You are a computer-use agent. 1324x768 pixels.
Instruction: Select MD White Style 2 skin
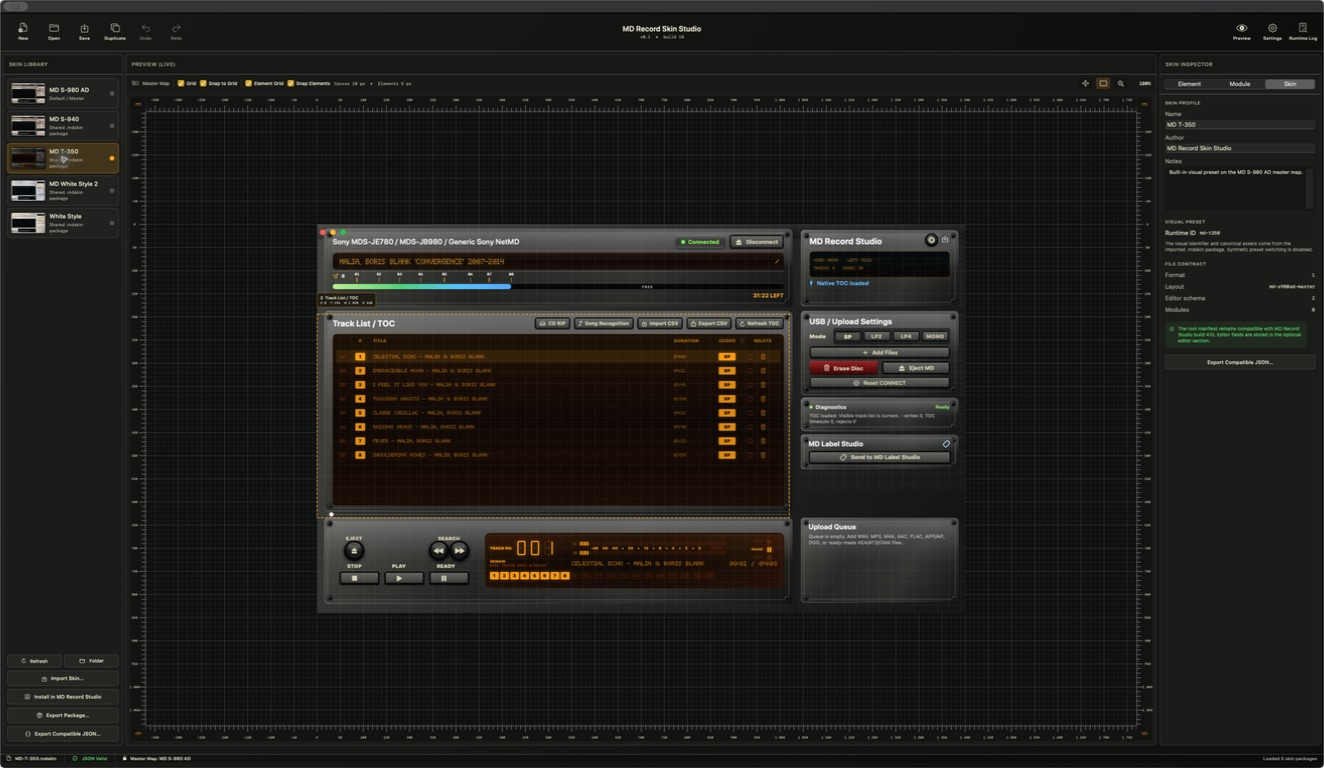(63, 190)
